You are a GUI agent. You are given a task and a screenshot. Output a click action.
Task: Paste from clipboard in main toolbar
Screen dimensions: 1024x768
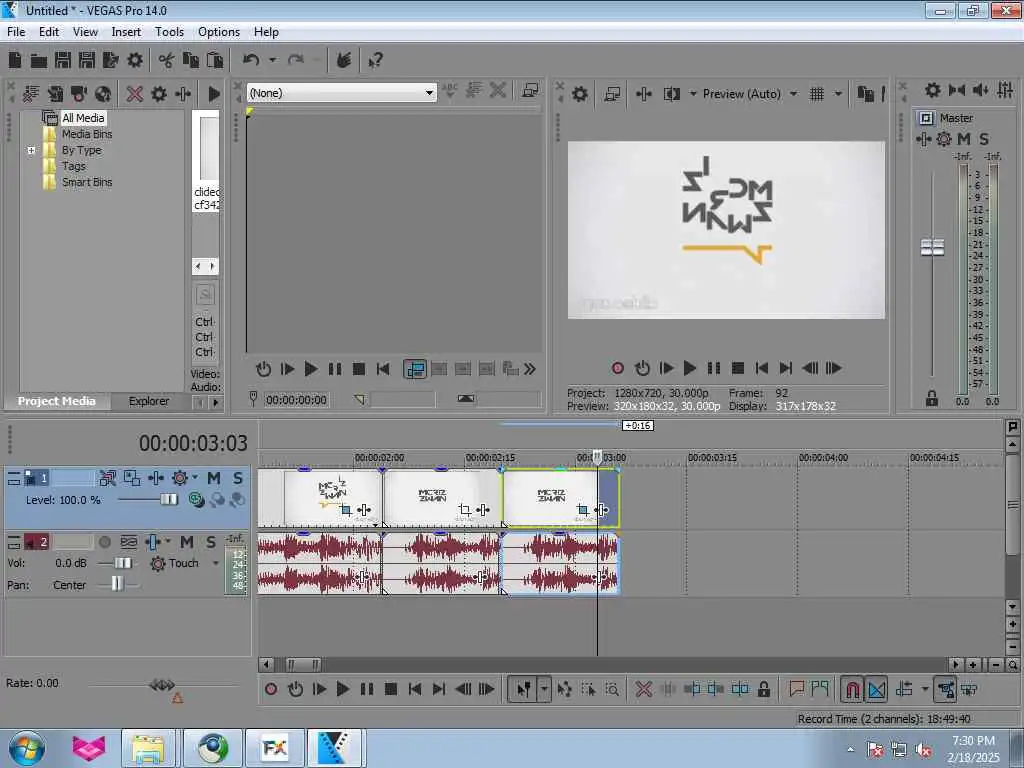click(x=215, y=60)
